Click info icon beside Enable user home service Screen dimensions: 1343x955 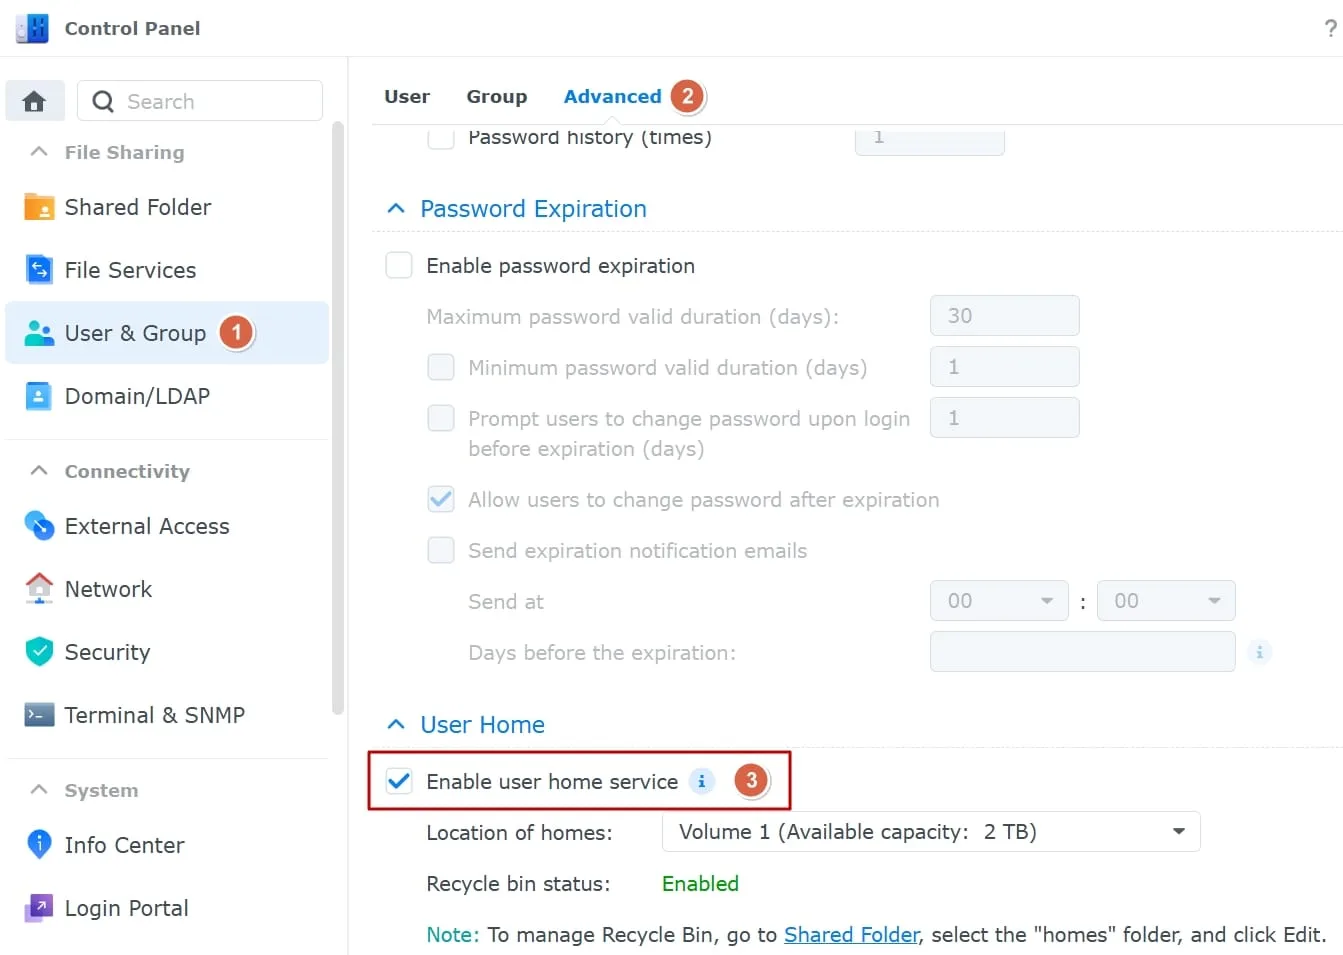[702, 781]
